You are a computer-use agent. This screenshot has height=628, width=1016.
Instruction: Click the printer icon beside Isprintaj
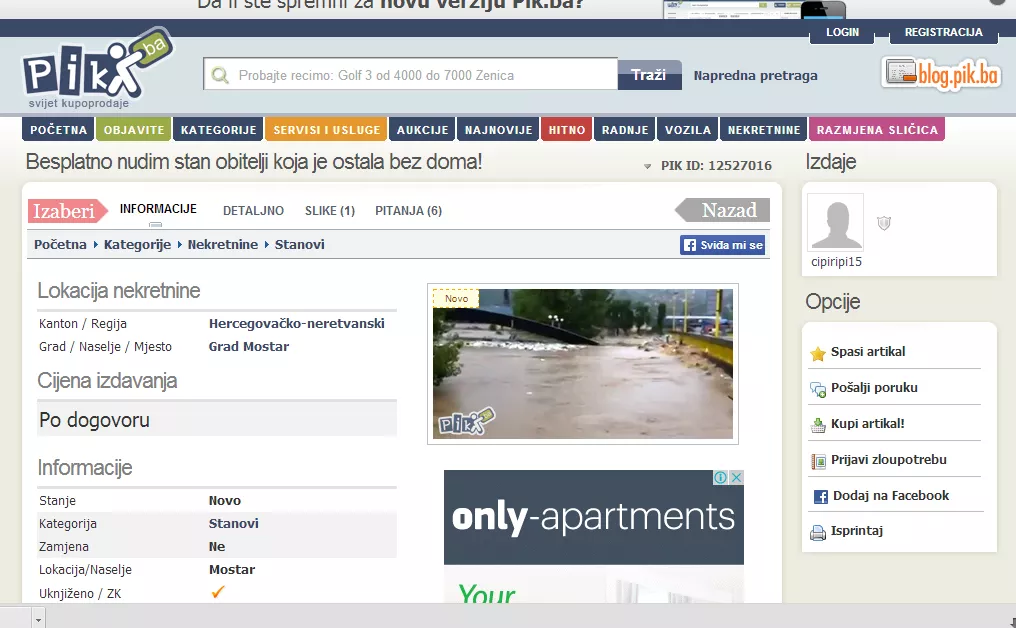[x=818, y=533]
